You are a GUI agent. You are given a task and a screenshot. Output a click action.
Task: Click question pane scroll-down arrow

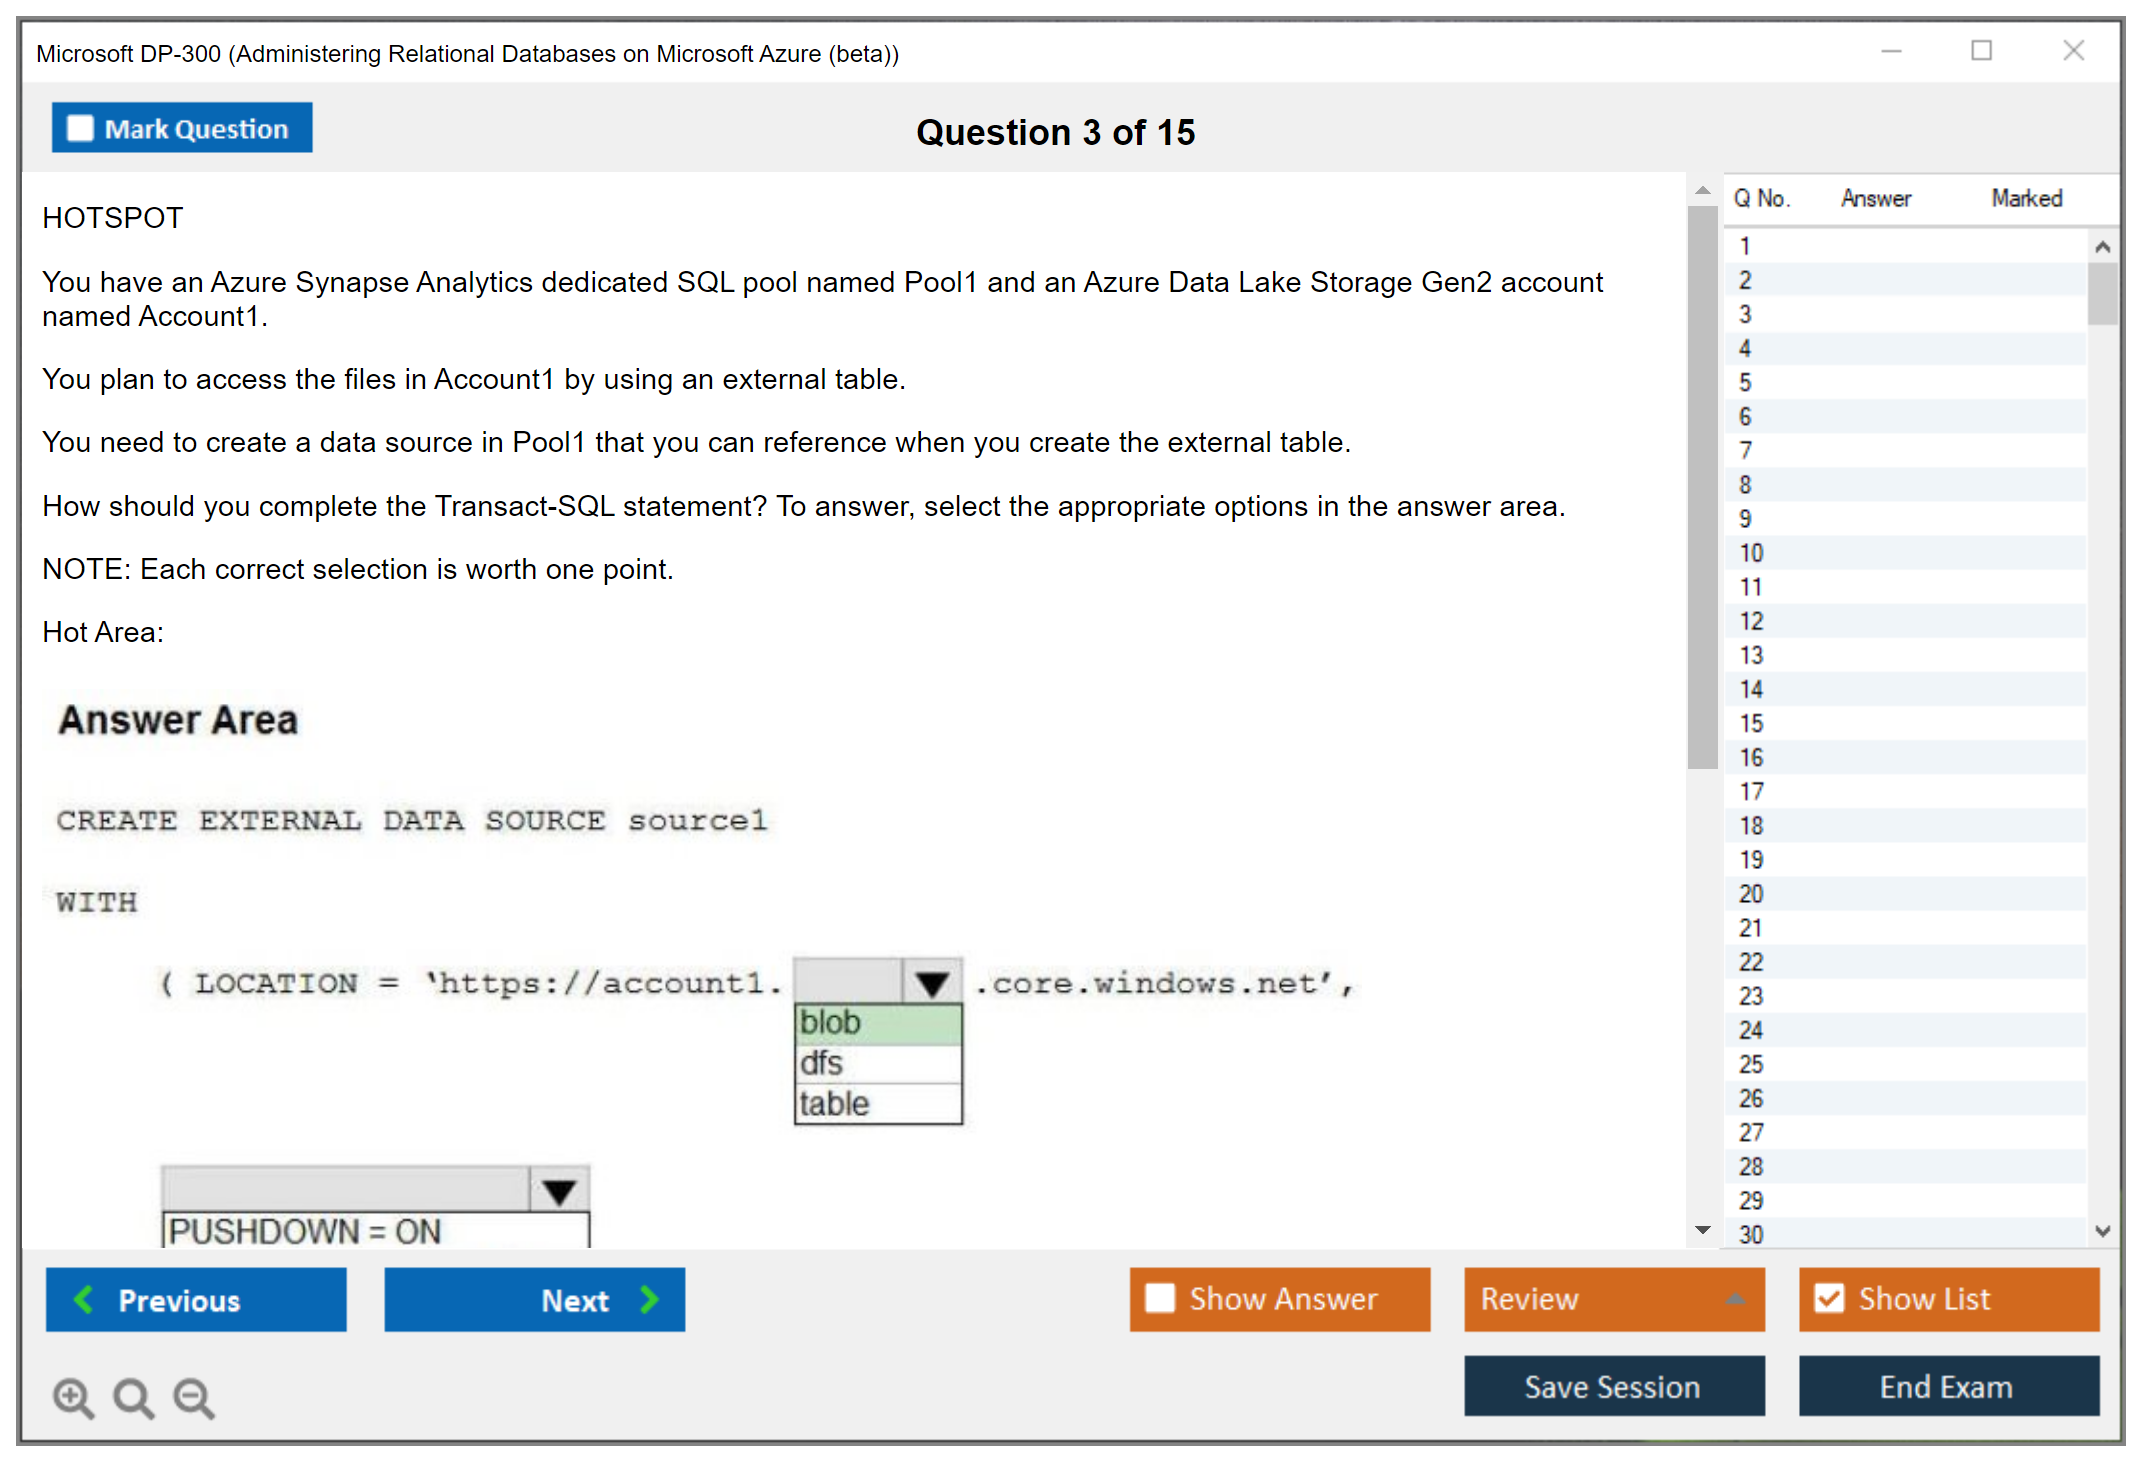click(1703, 1230)
